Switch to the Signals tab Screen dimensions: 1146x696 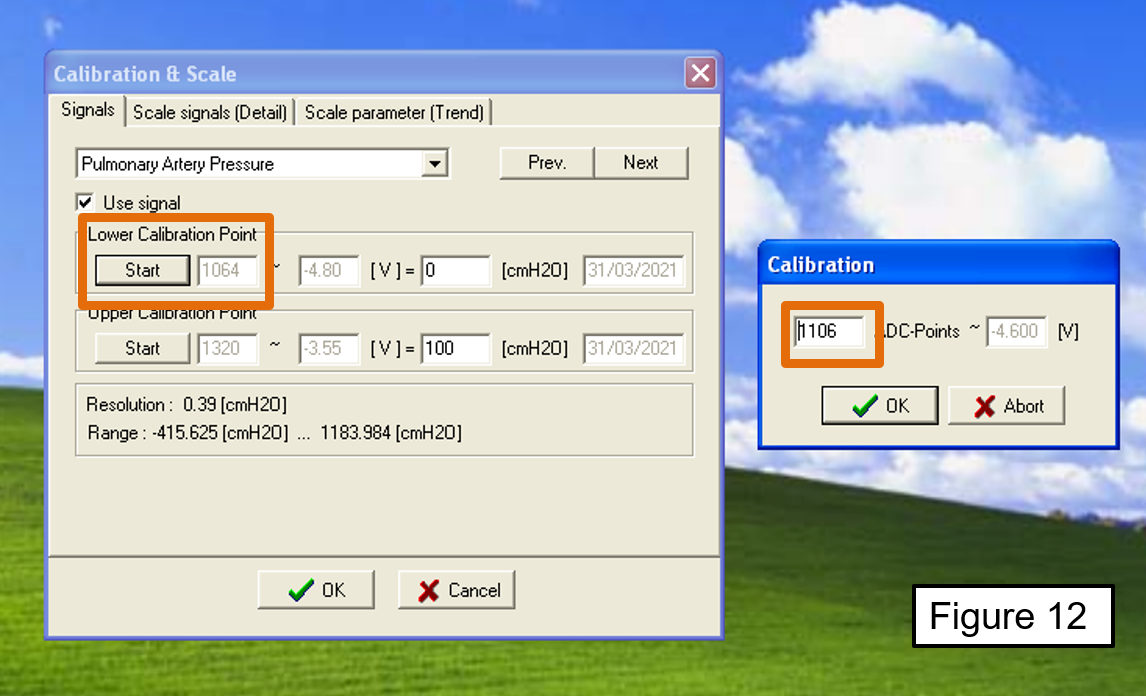pyautogui.click(x=87, y=110)
